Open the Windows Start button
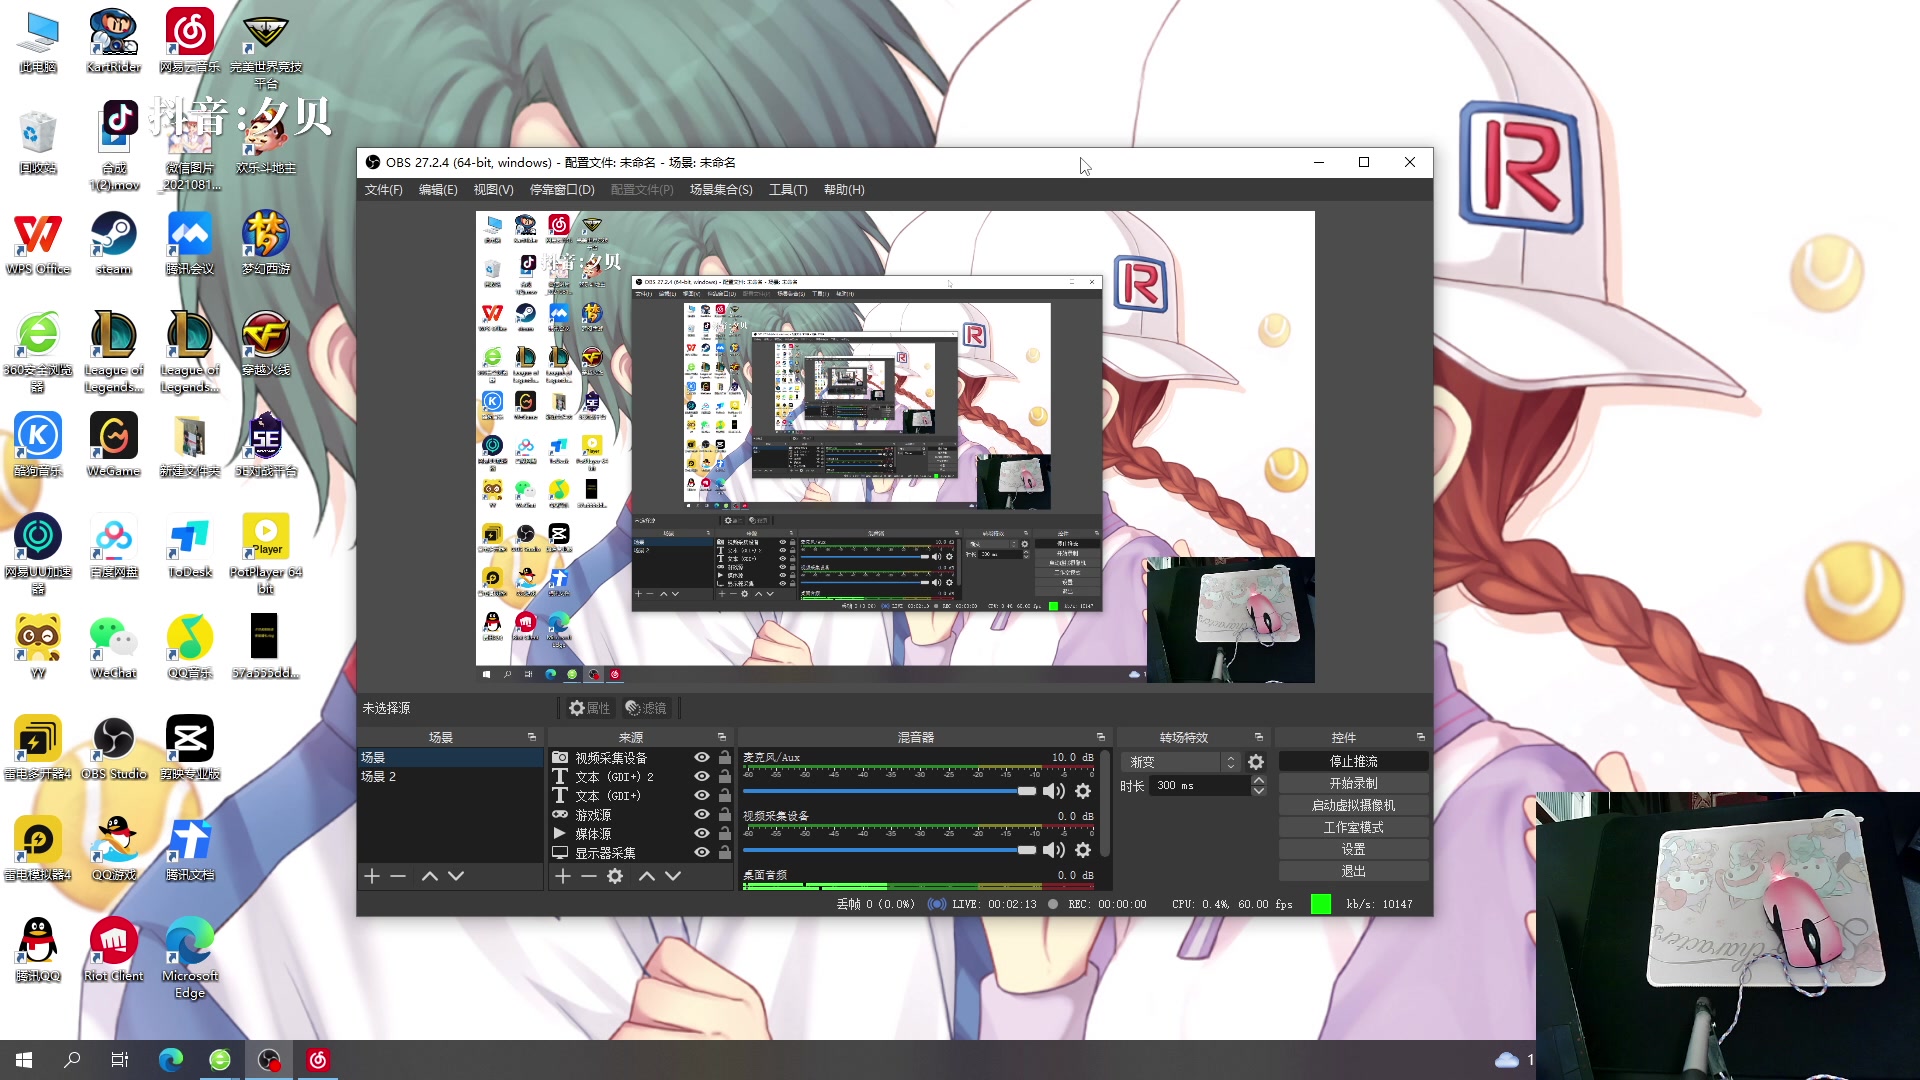This screenshot has width=1920, height=1080. click(x=24, y=1060)
